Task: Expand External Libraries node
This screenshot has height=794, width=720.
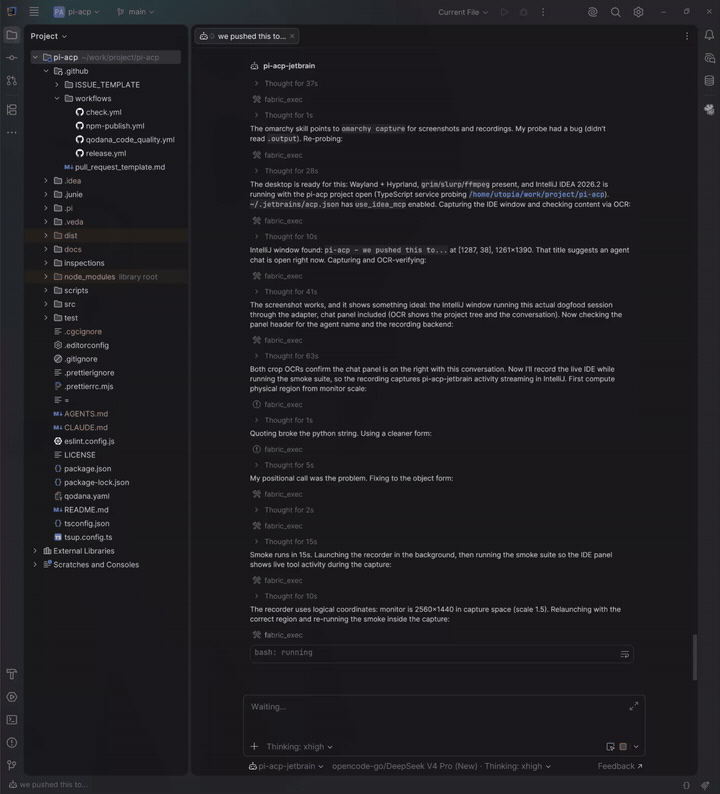Action: point(35,550)
